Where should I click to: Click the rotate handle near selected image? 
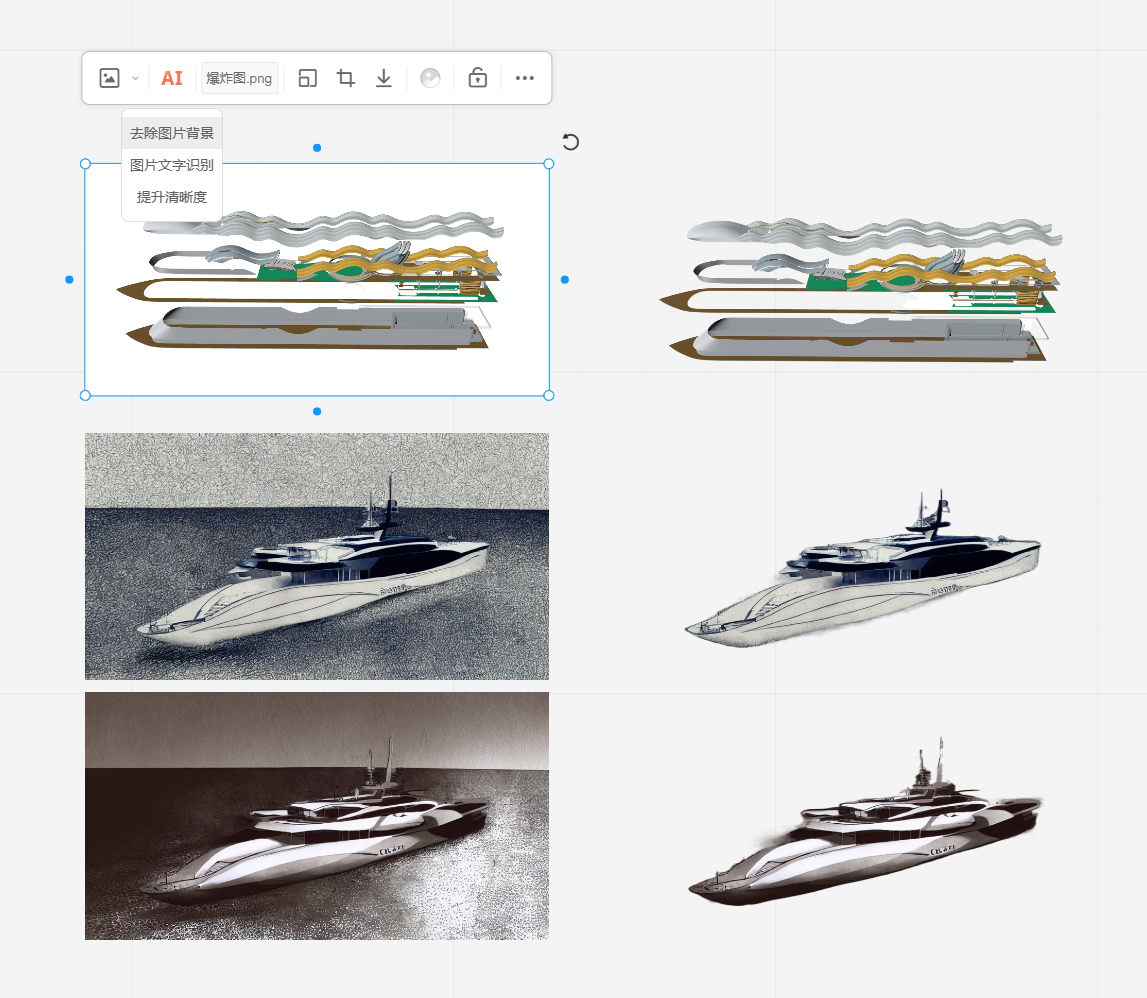[x=571, y=142]
